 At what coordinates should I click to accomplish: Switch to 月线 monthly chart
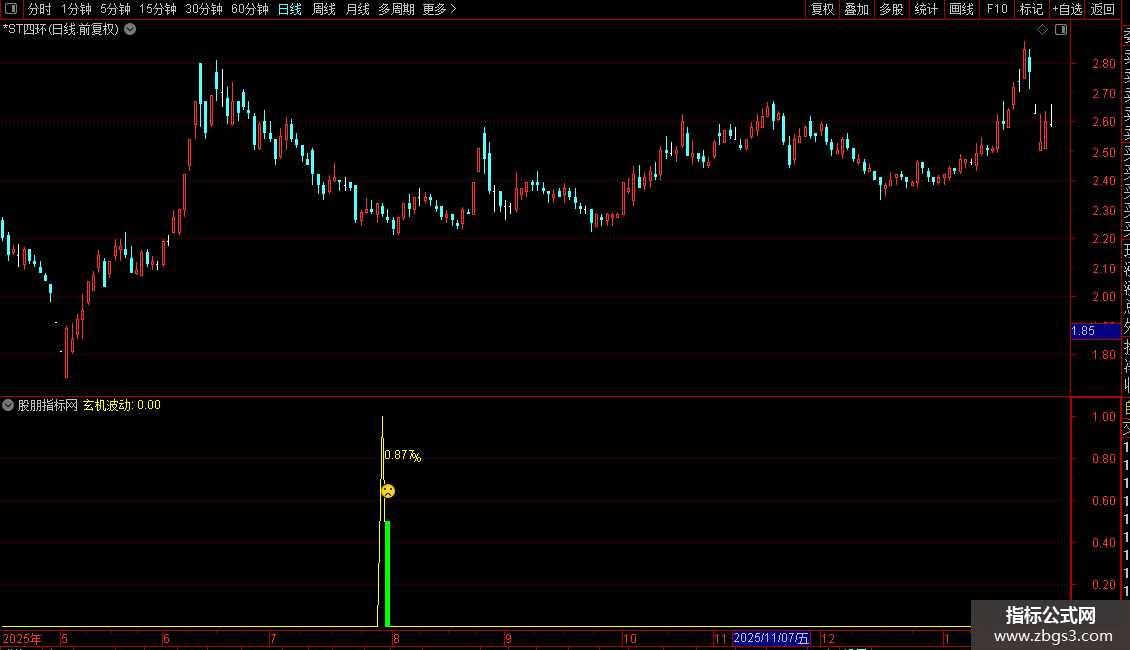tap(357, 9)
